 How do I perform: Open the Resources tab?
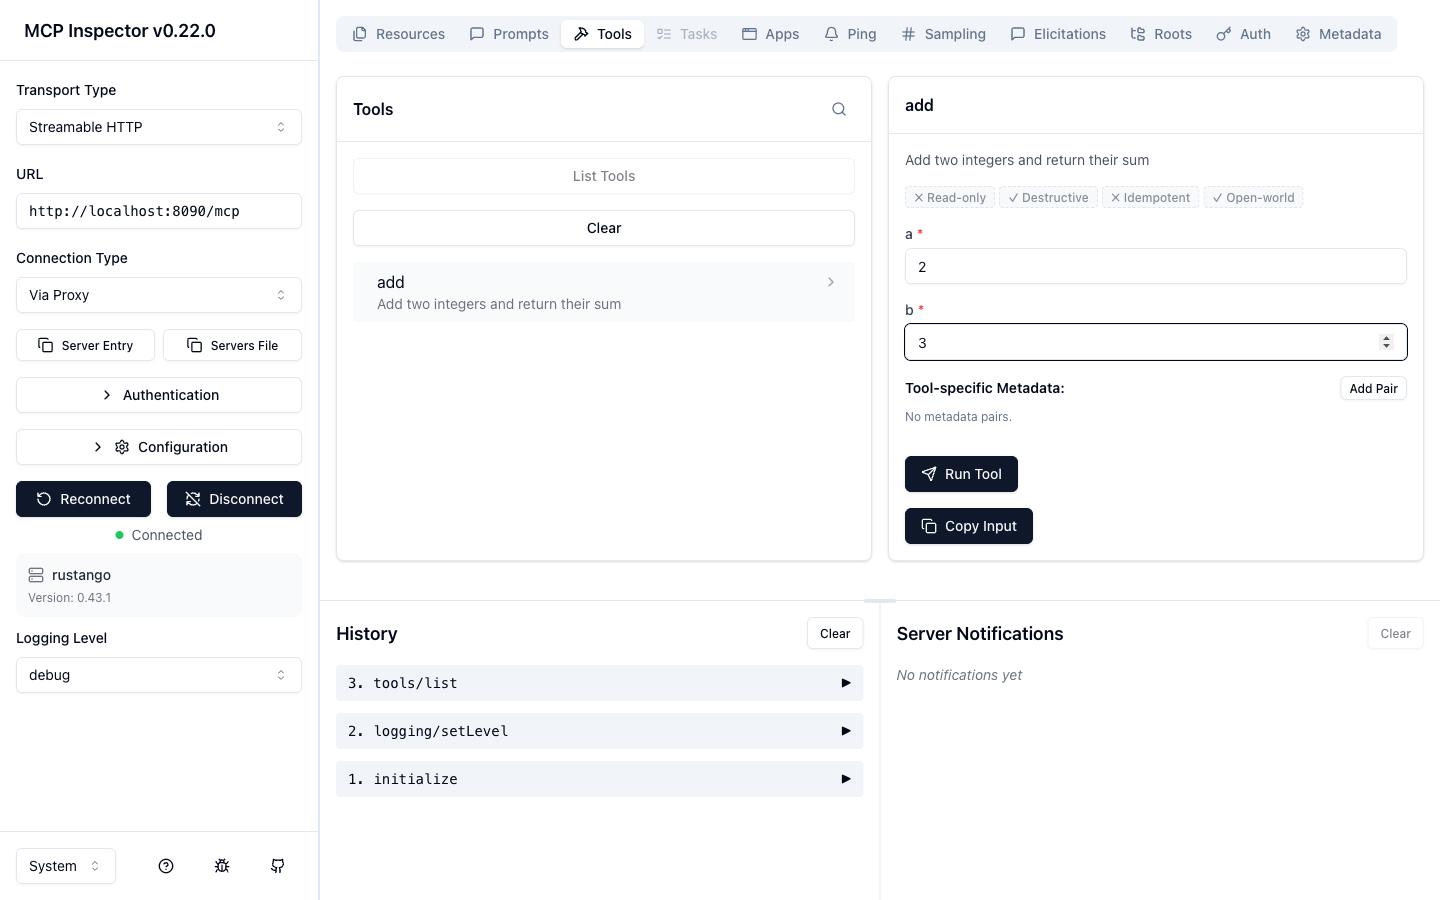(x=399, y=34)
